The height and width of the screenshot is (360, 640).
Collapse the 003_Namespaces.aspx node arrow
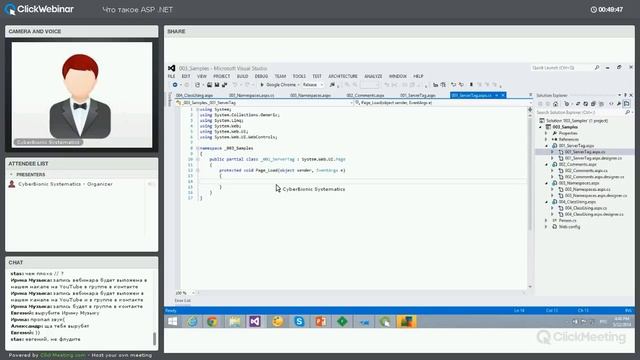[x=546, y=183]
